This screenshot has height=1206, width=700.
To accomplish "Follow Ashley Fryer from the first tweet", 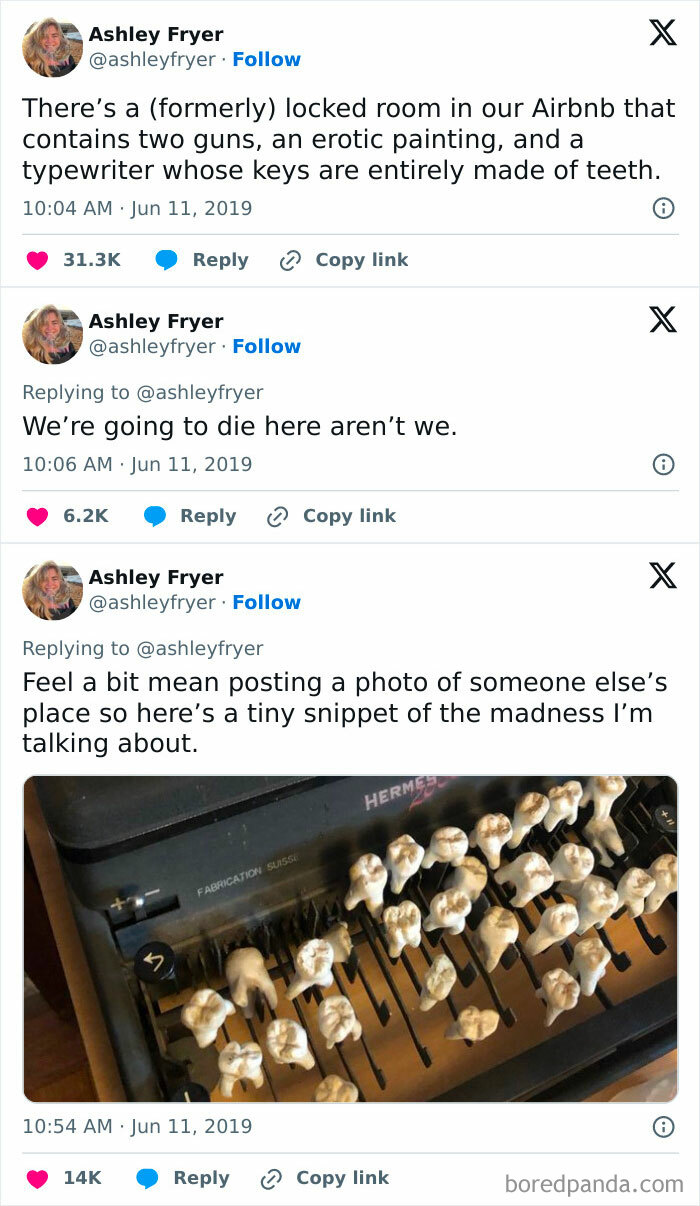I will 266,59.
